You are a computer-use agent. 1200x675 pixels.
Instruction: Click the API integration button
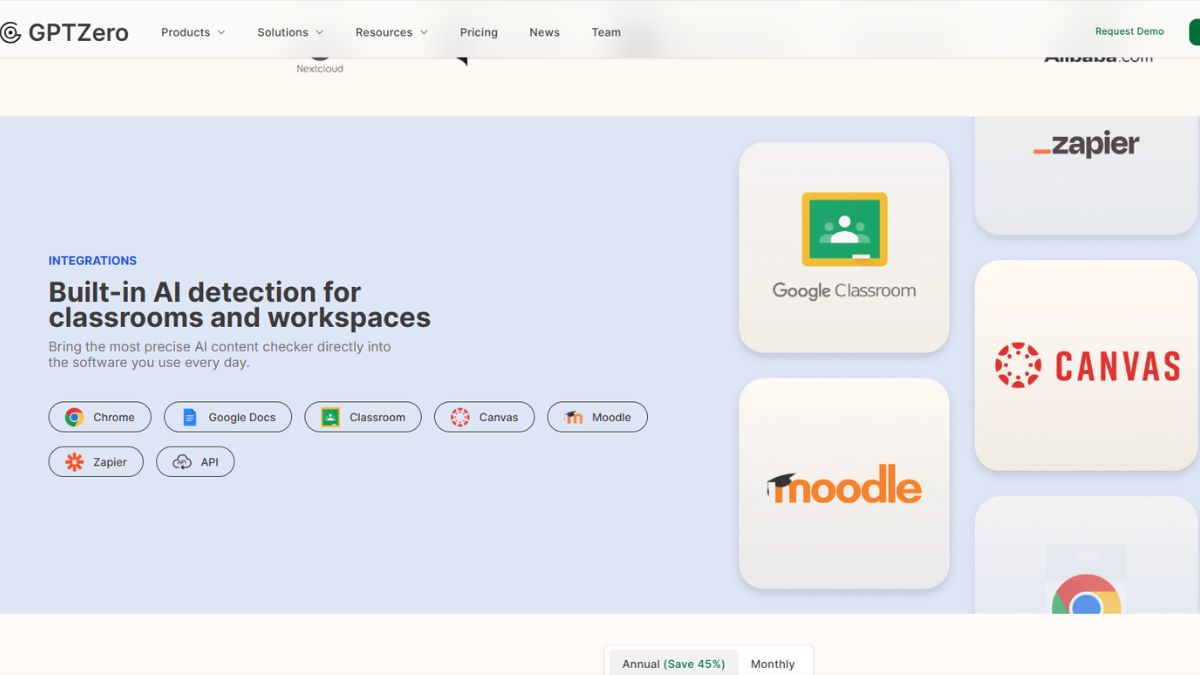195,462
